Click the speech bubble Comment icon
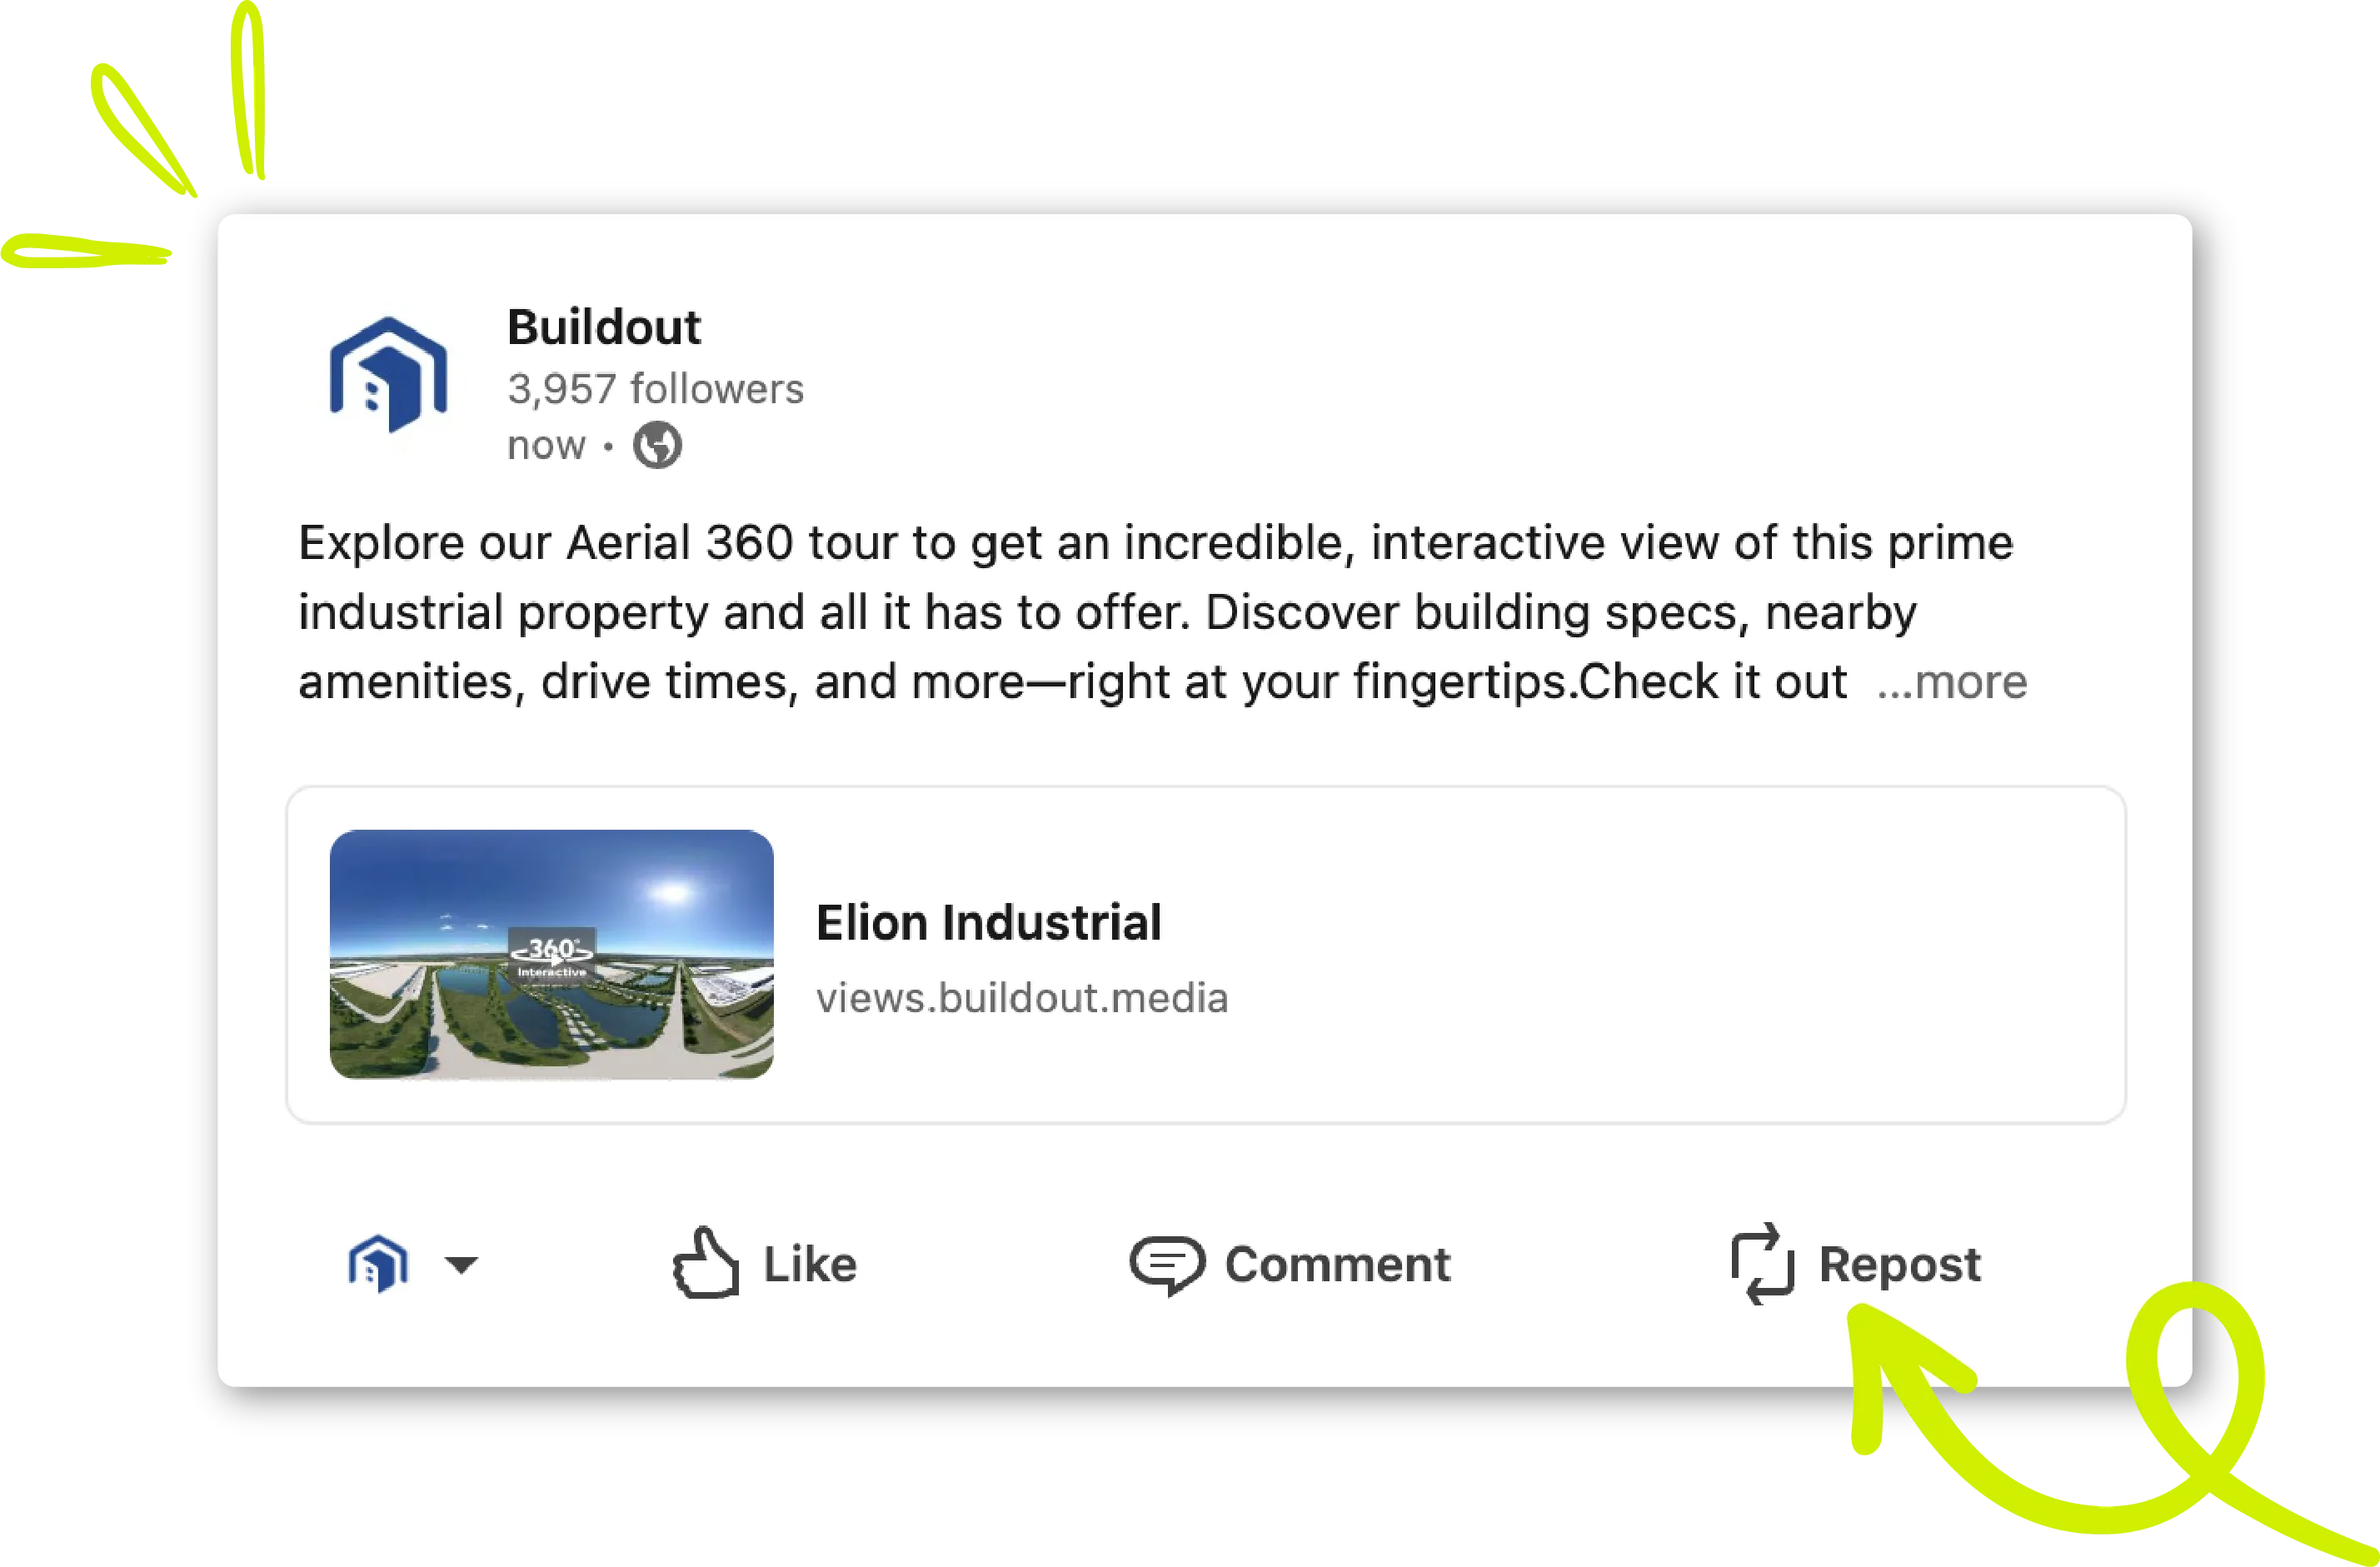Viewport: 2380px width, 1567px height. (x=1167, y=1265)
